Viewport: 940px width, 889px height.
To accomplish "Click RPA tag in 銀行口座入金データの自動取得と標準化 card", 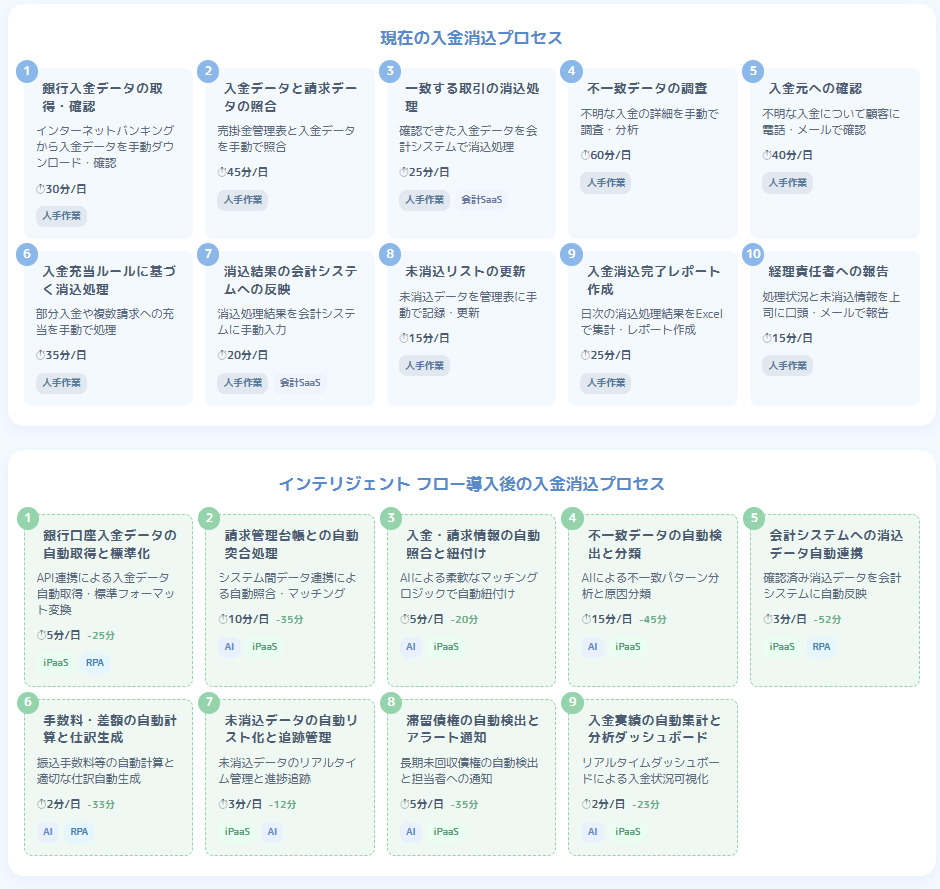I will pyautogui.click(x=95, y=662).
